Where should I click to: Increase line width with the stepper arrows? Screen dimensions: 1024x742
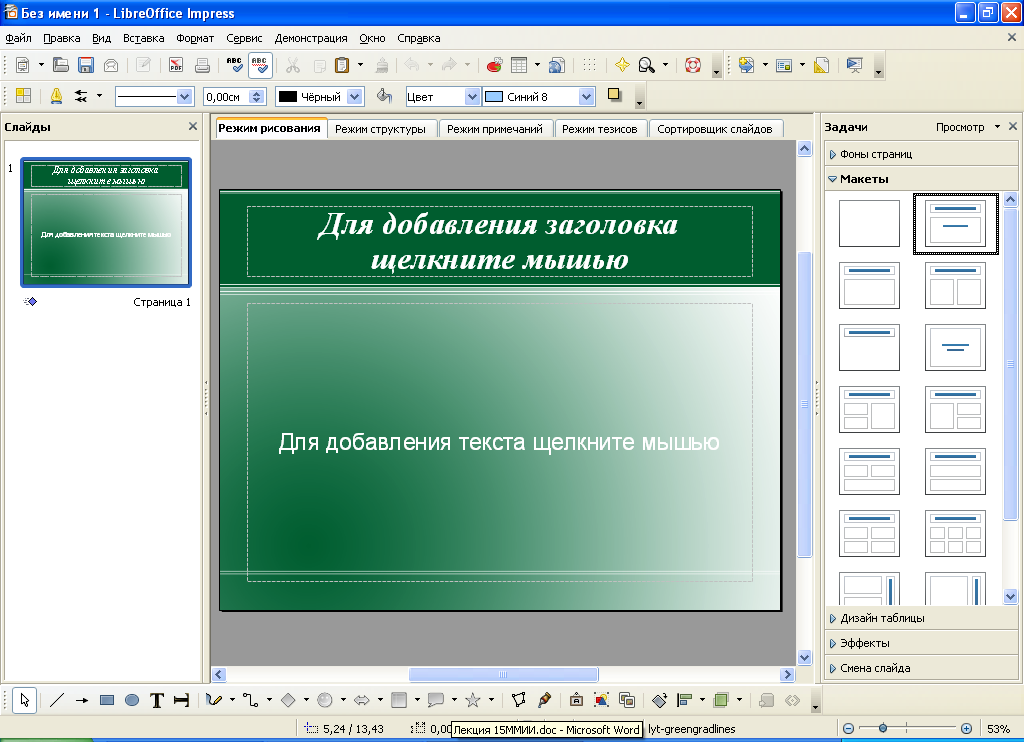click(x=257, y=93)
